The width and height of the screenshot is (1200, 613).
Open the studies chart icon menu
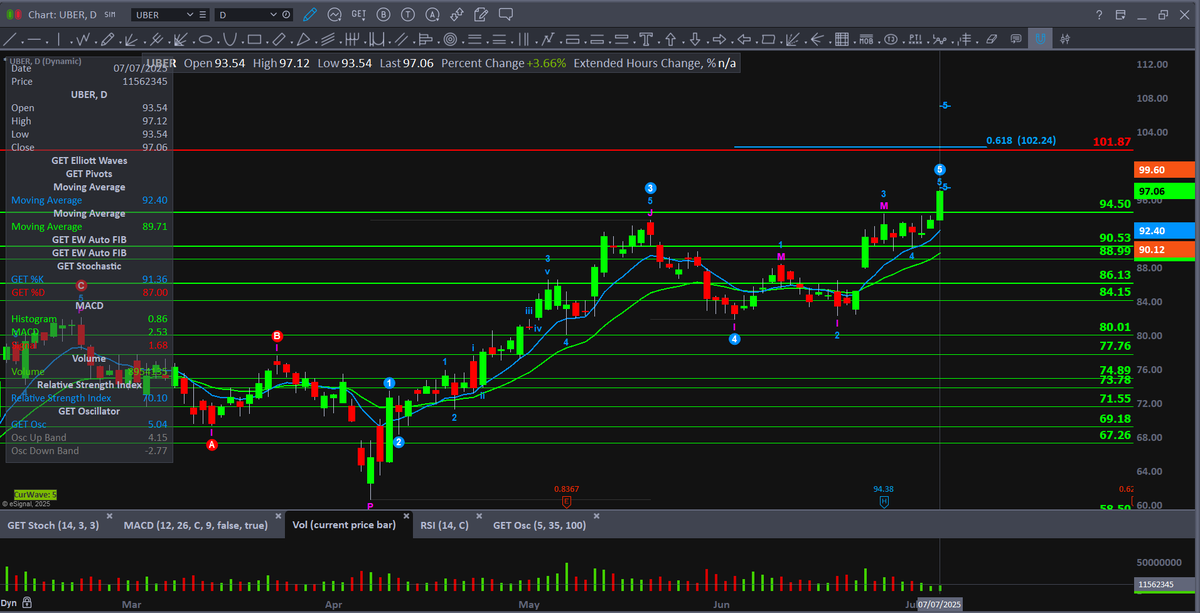click(334, 14)
